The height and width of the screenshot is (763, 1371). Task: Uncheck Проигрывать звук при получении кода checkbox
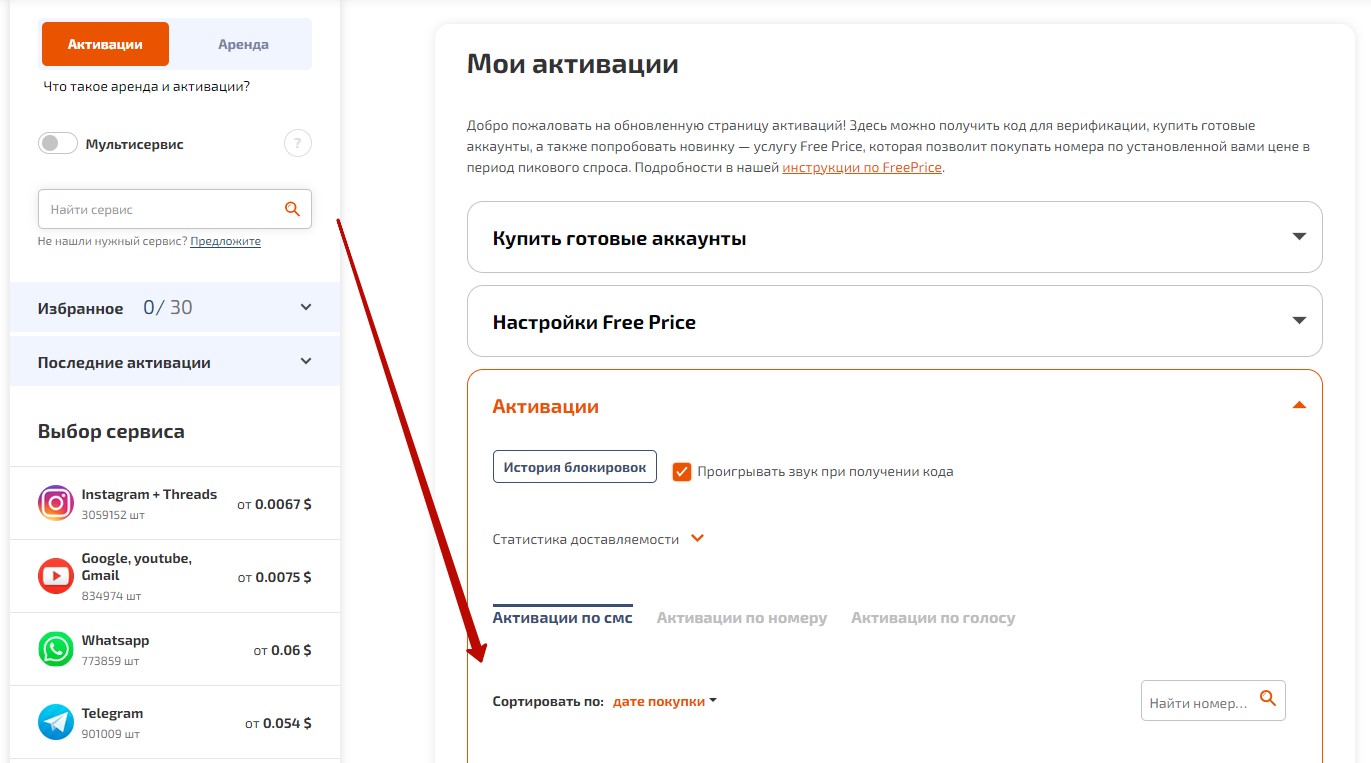(x=682, y=471)
